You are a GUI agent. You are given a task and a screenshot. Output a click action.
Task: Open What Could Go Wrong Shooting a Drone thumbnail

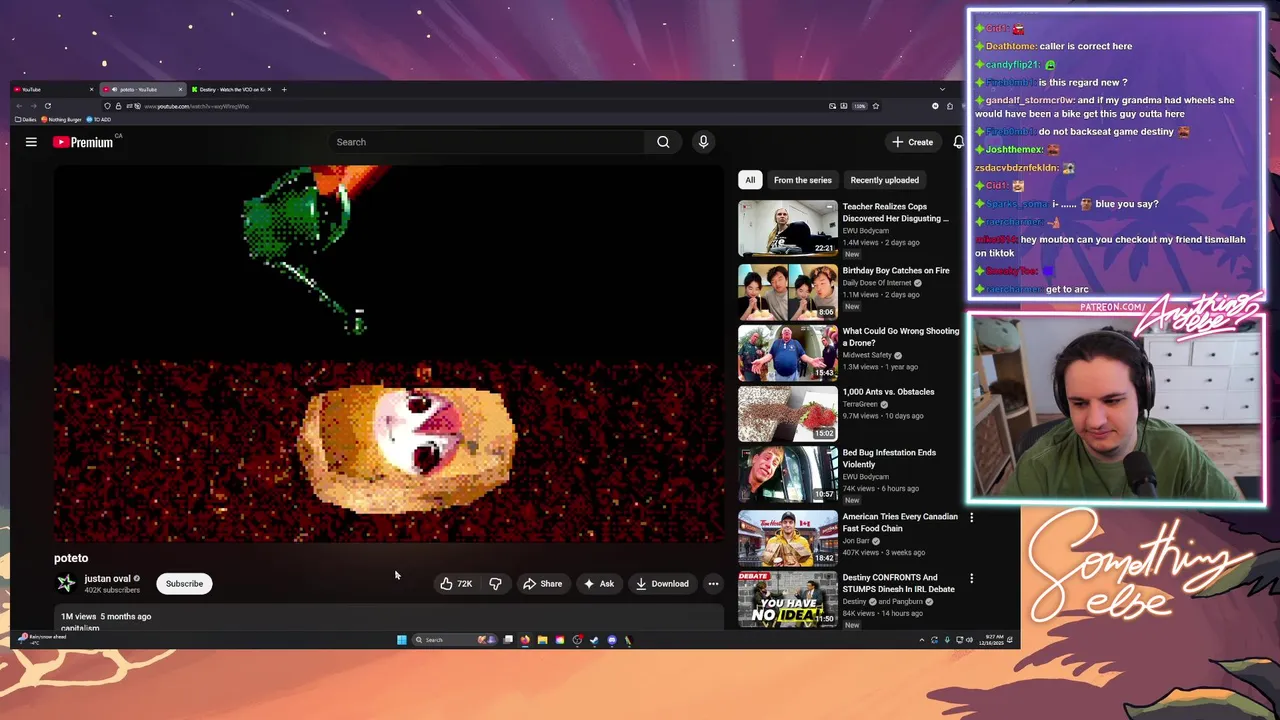tap(788, 353)
